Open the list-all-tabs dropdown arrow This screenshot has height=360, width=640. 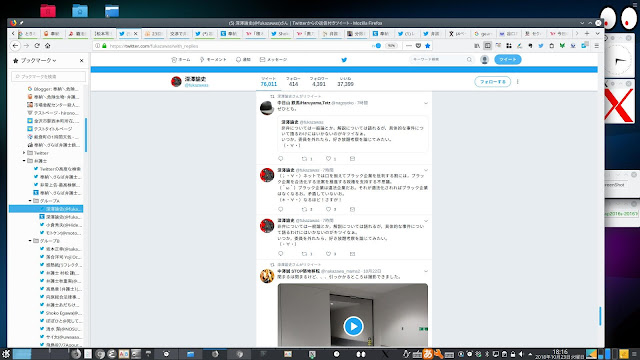597,33
